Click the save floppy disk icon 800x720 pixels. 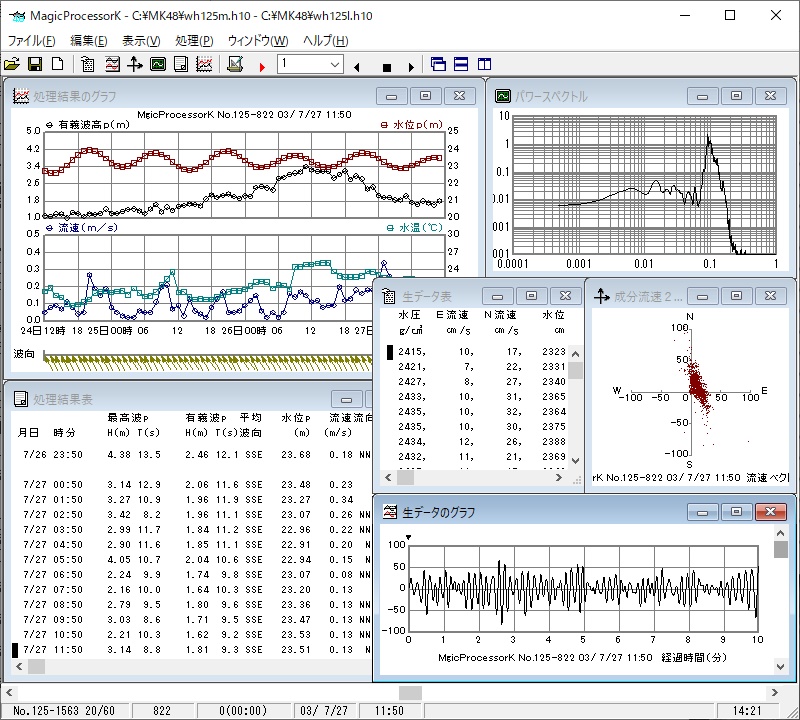(x=35, y=65)
